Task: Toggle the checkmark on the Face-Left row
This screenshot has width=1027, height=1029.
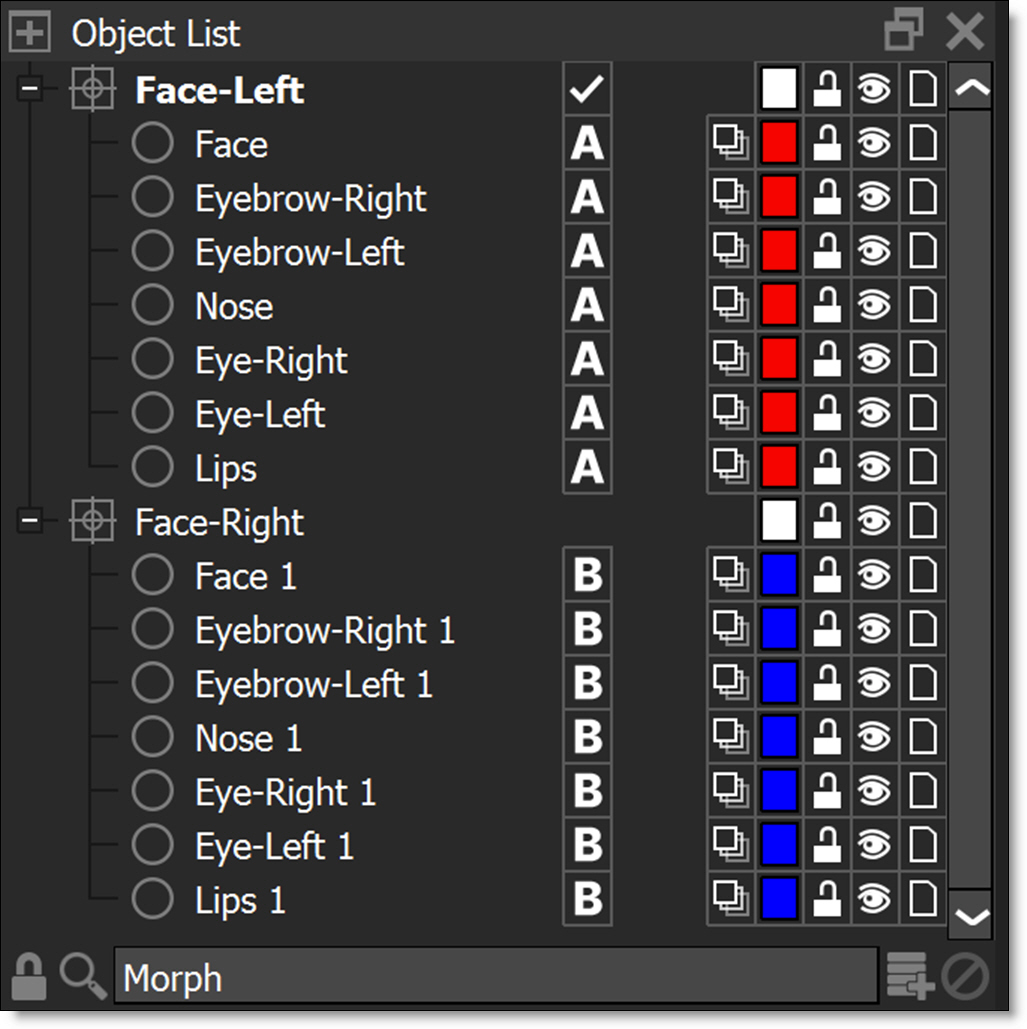Action: point(587,90)
